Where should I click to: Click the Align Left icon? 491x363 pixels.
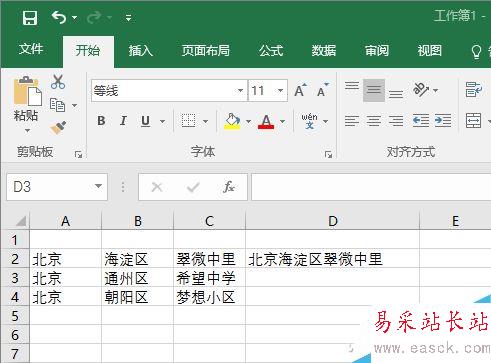click(352, 120)
